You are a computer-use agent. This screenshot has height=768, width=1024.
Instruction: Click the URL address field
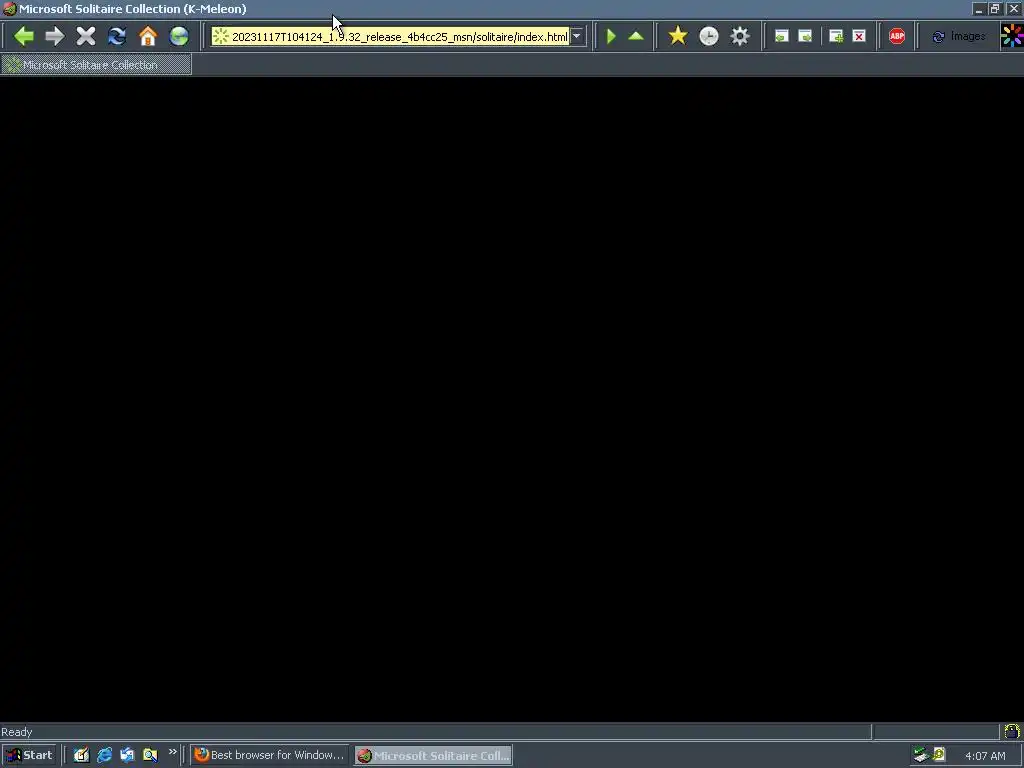click(x=391, y=37)
